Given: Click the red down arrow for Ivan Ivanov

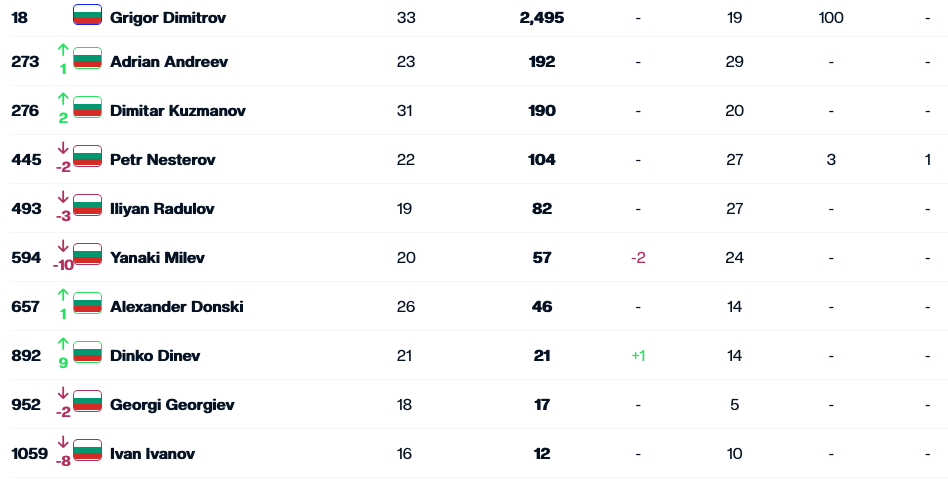Looking at the screenshot, I should (x=63, y=442).
